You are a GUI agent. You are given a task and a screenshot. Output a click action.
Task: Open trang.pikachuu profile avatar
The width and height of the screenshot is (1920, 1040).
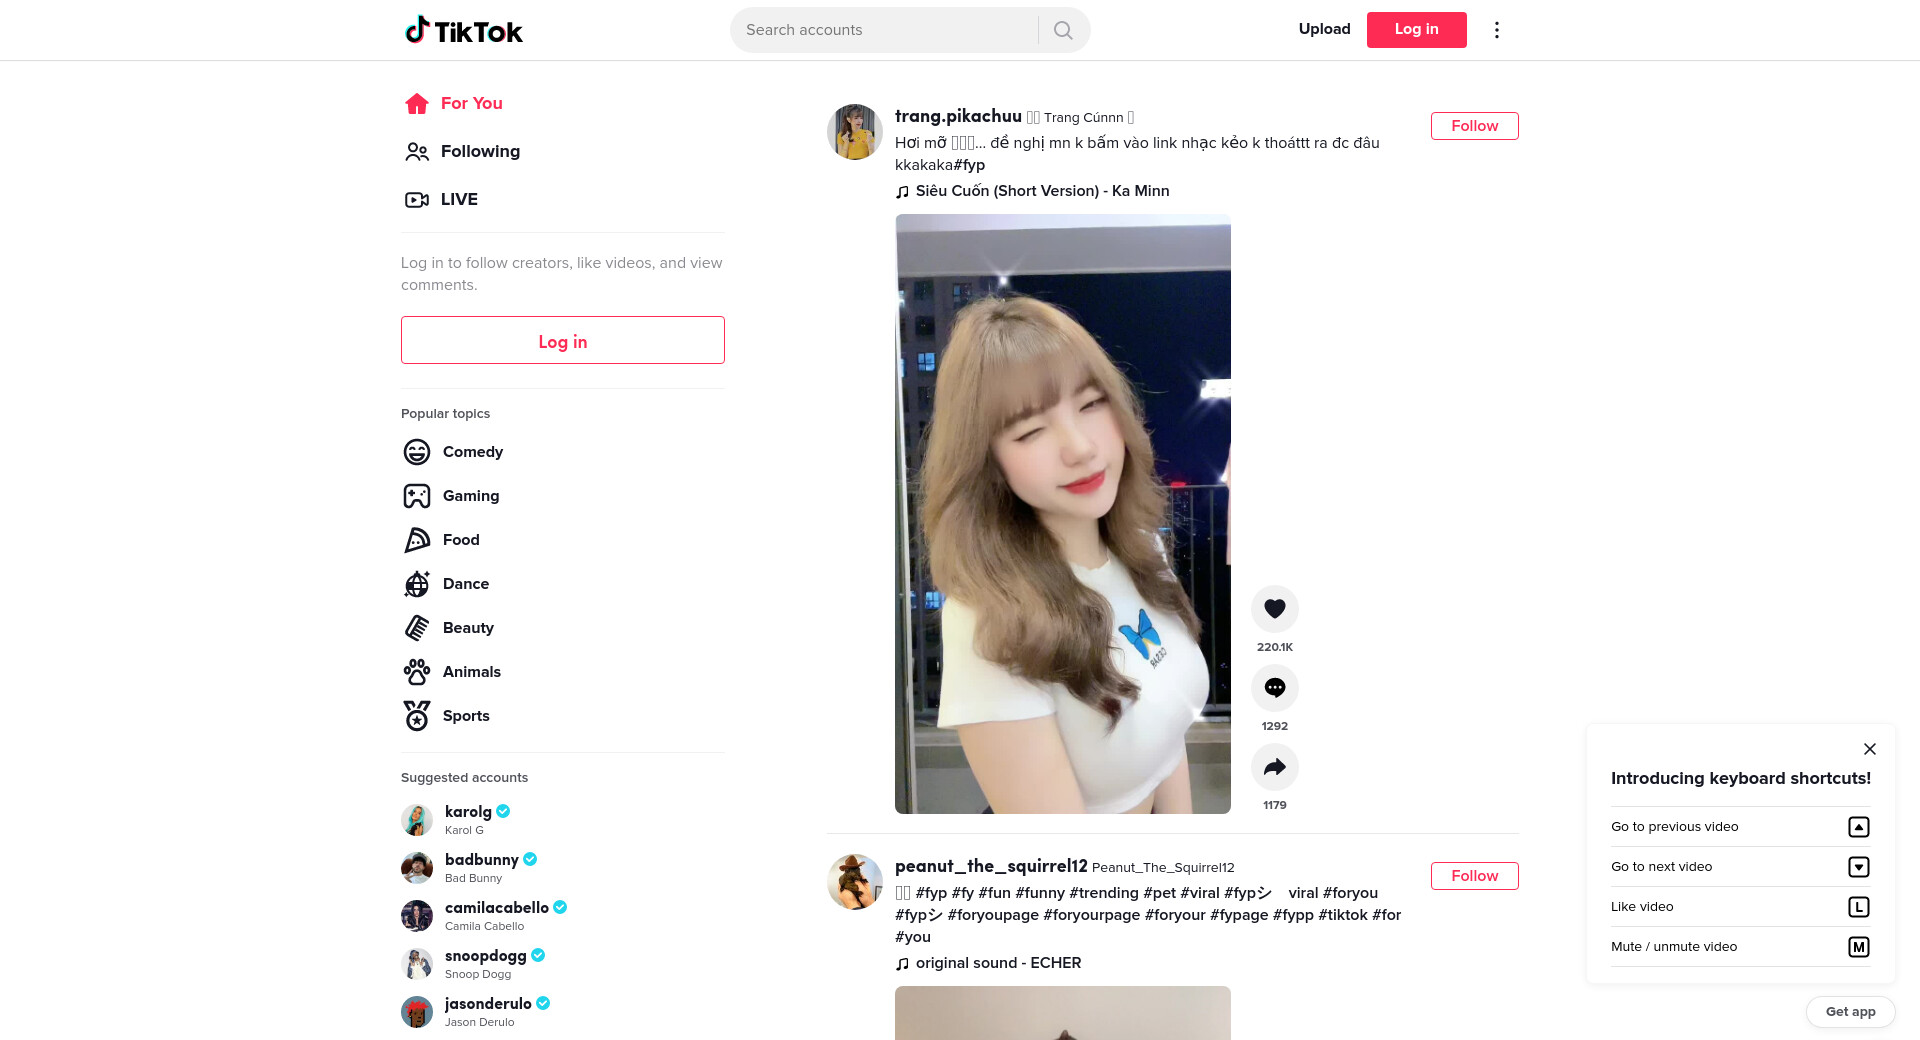click(x=855, y=132)
